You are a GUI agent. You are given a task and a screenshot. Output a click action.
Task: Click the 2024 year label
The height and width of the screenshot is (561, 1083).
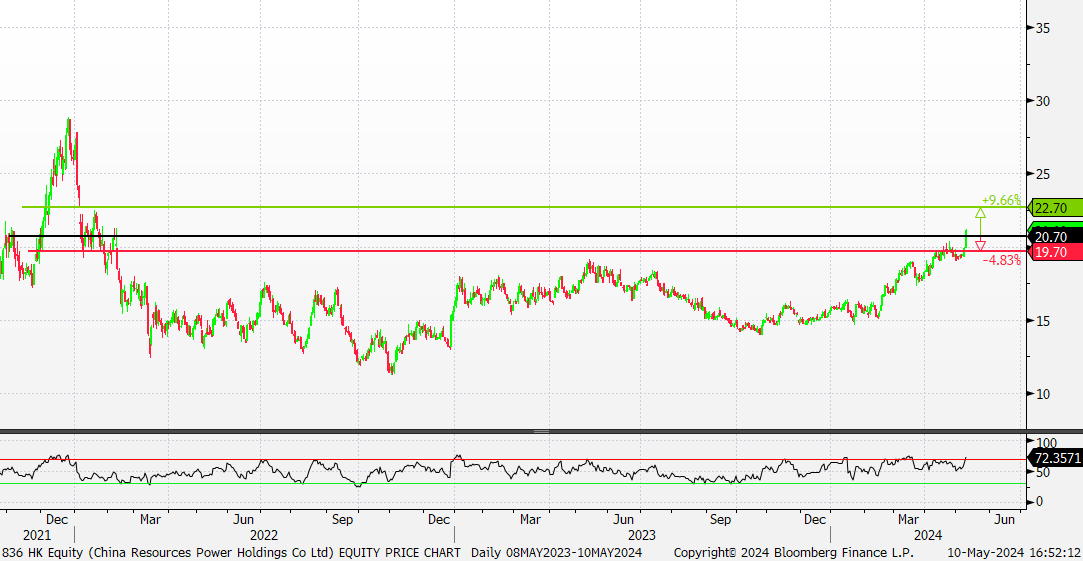pos(927,535)
